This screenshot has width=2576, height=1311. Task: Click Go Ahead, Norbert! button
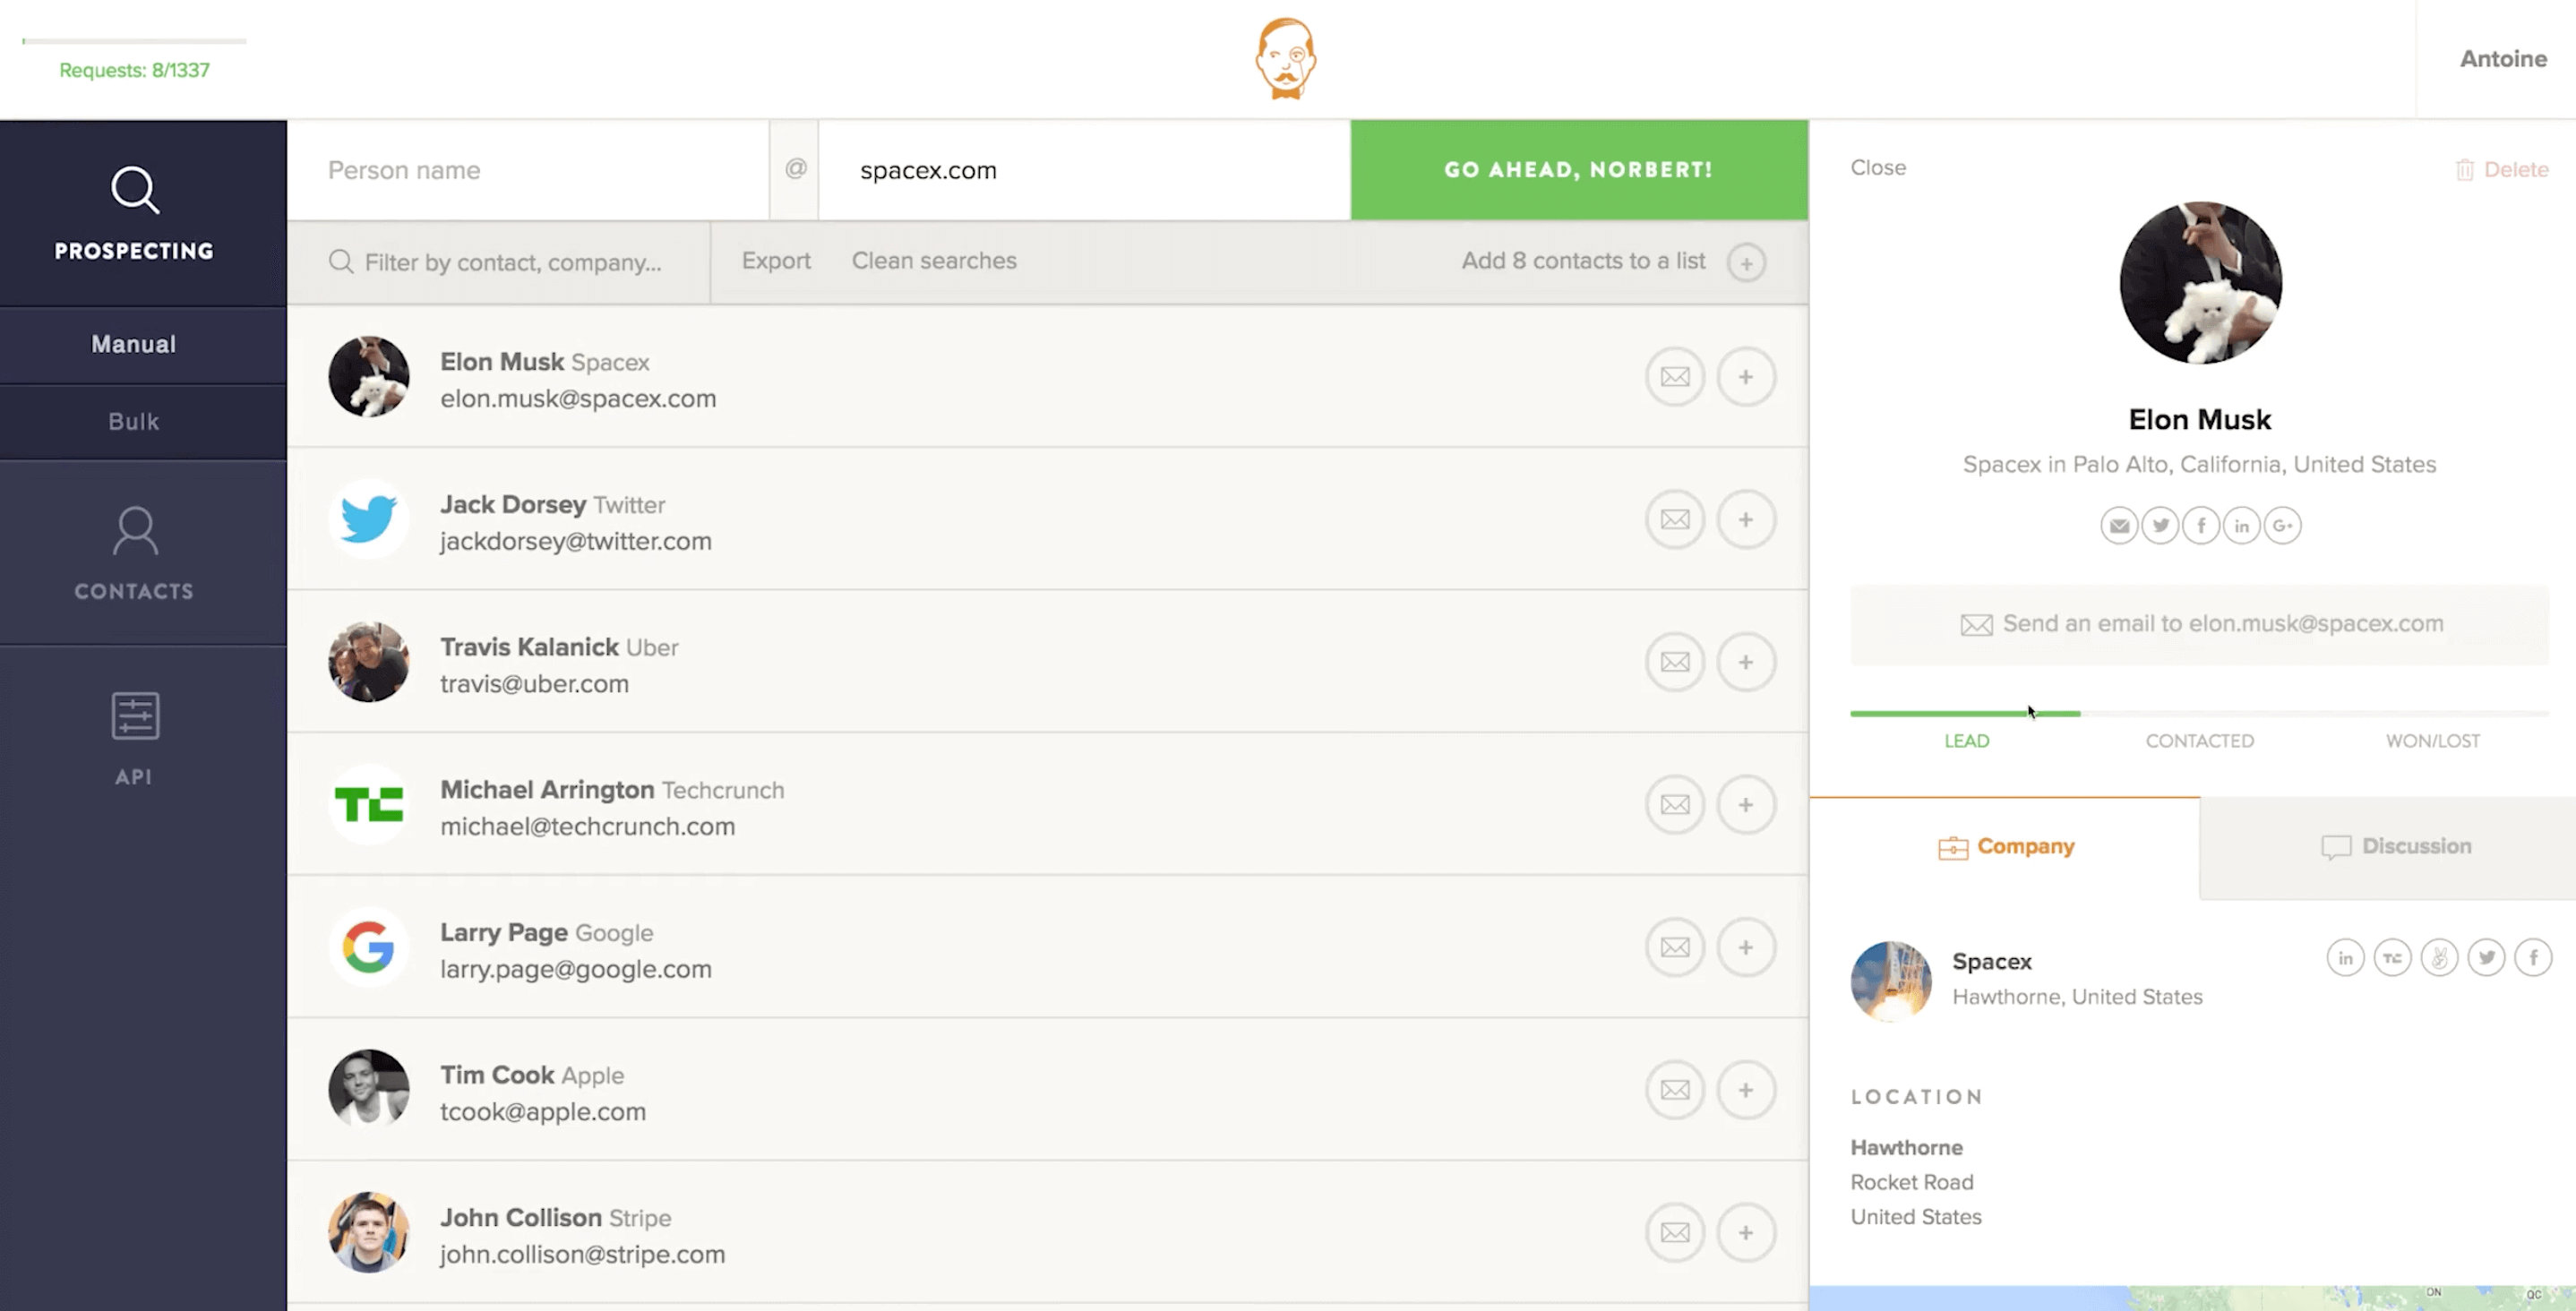pos(1579,170)
